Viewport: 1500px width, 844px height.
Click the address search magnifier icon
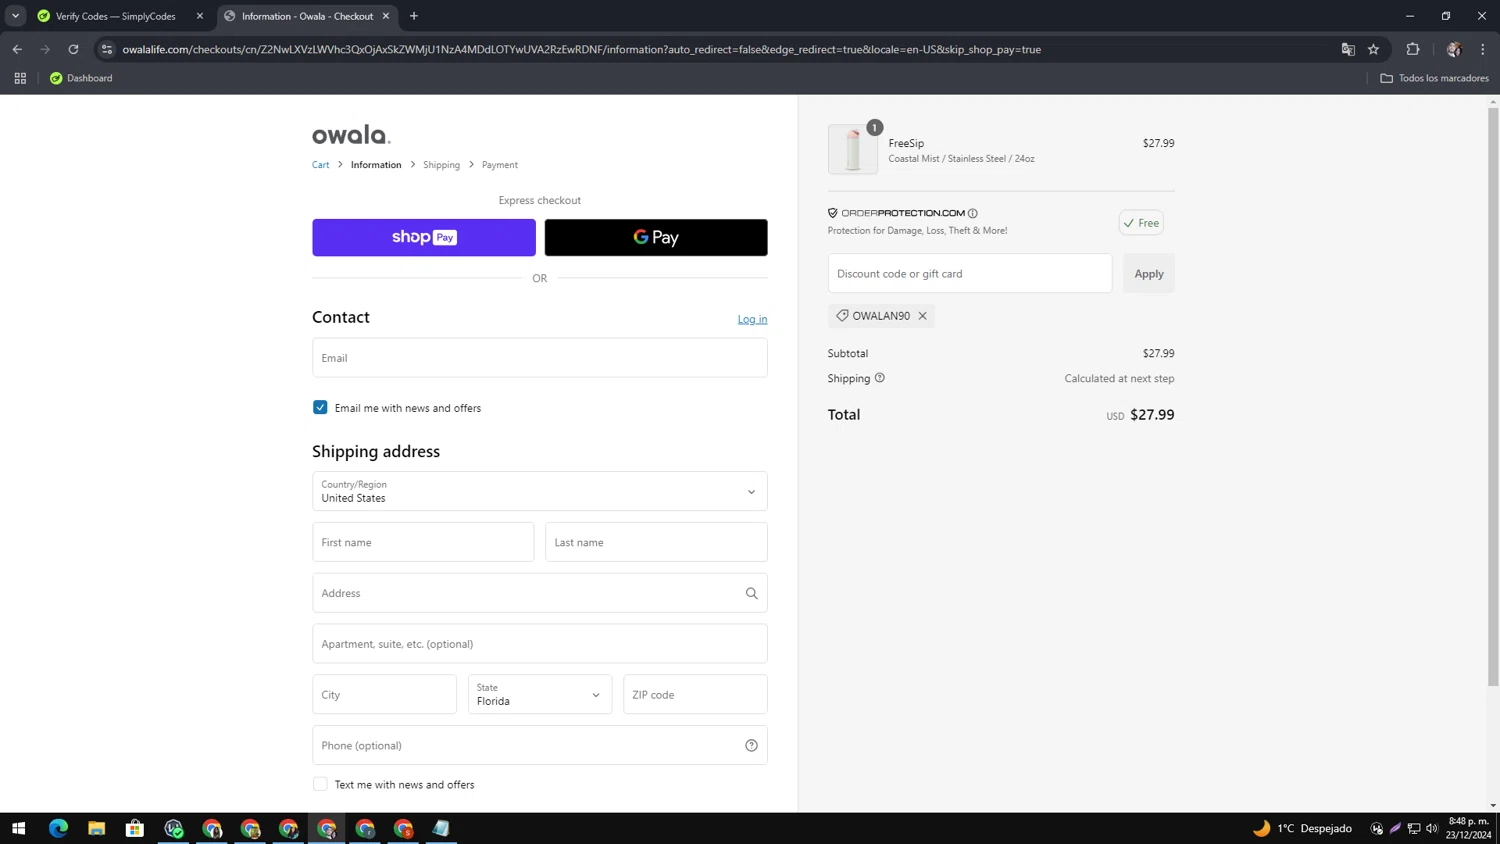point(751,593)
